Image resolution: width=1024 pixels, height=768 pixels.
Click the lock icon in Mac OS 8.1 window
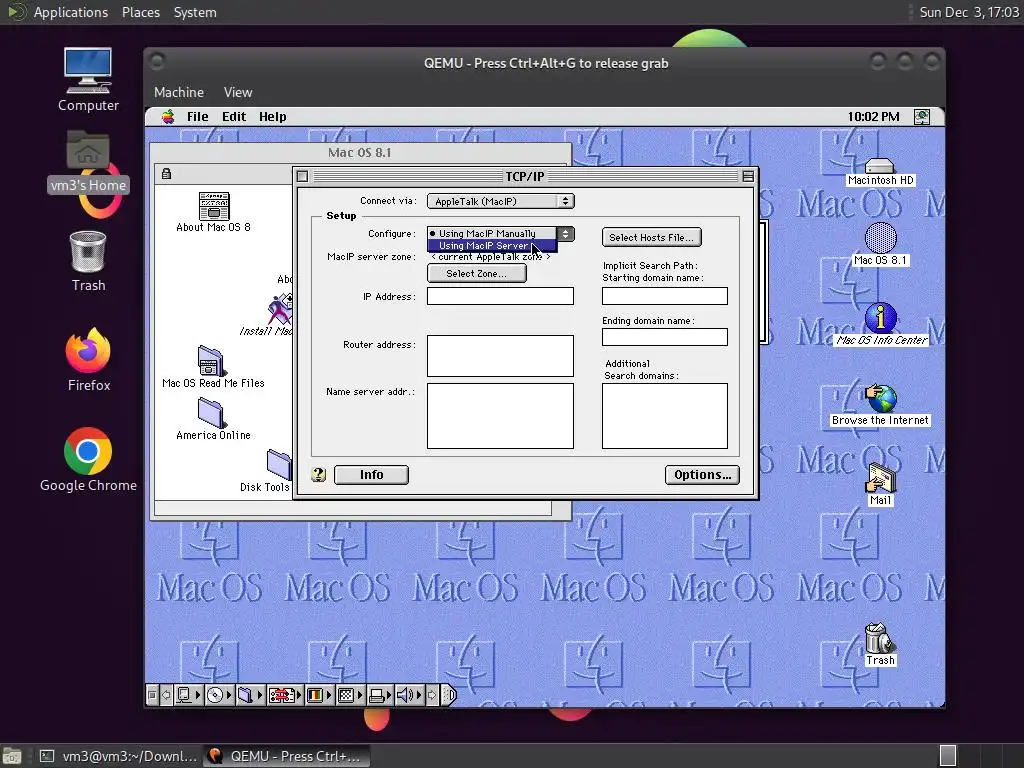coord(167,174)
